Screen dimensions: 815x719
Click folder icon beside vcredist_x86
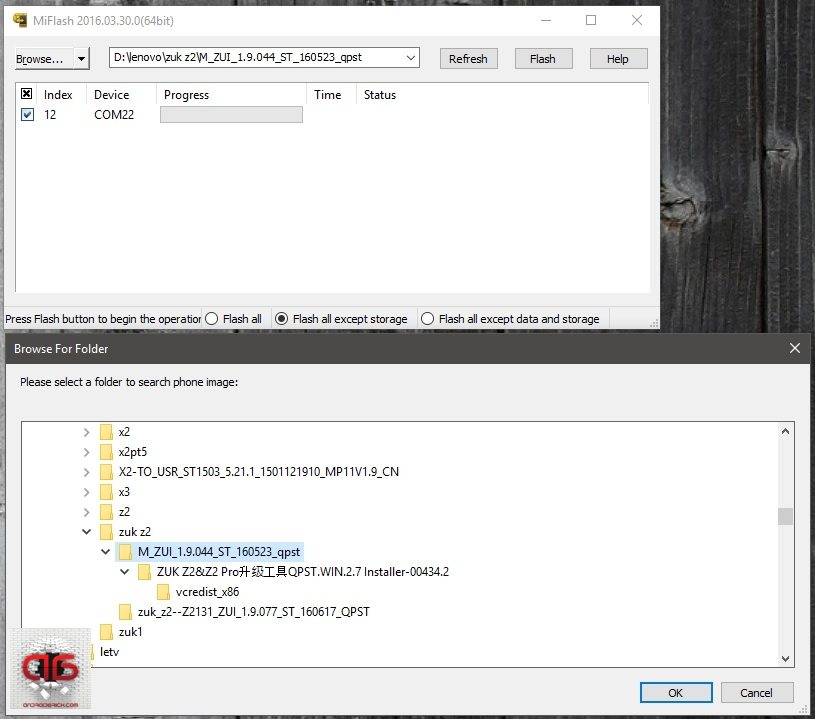[164, 592]
